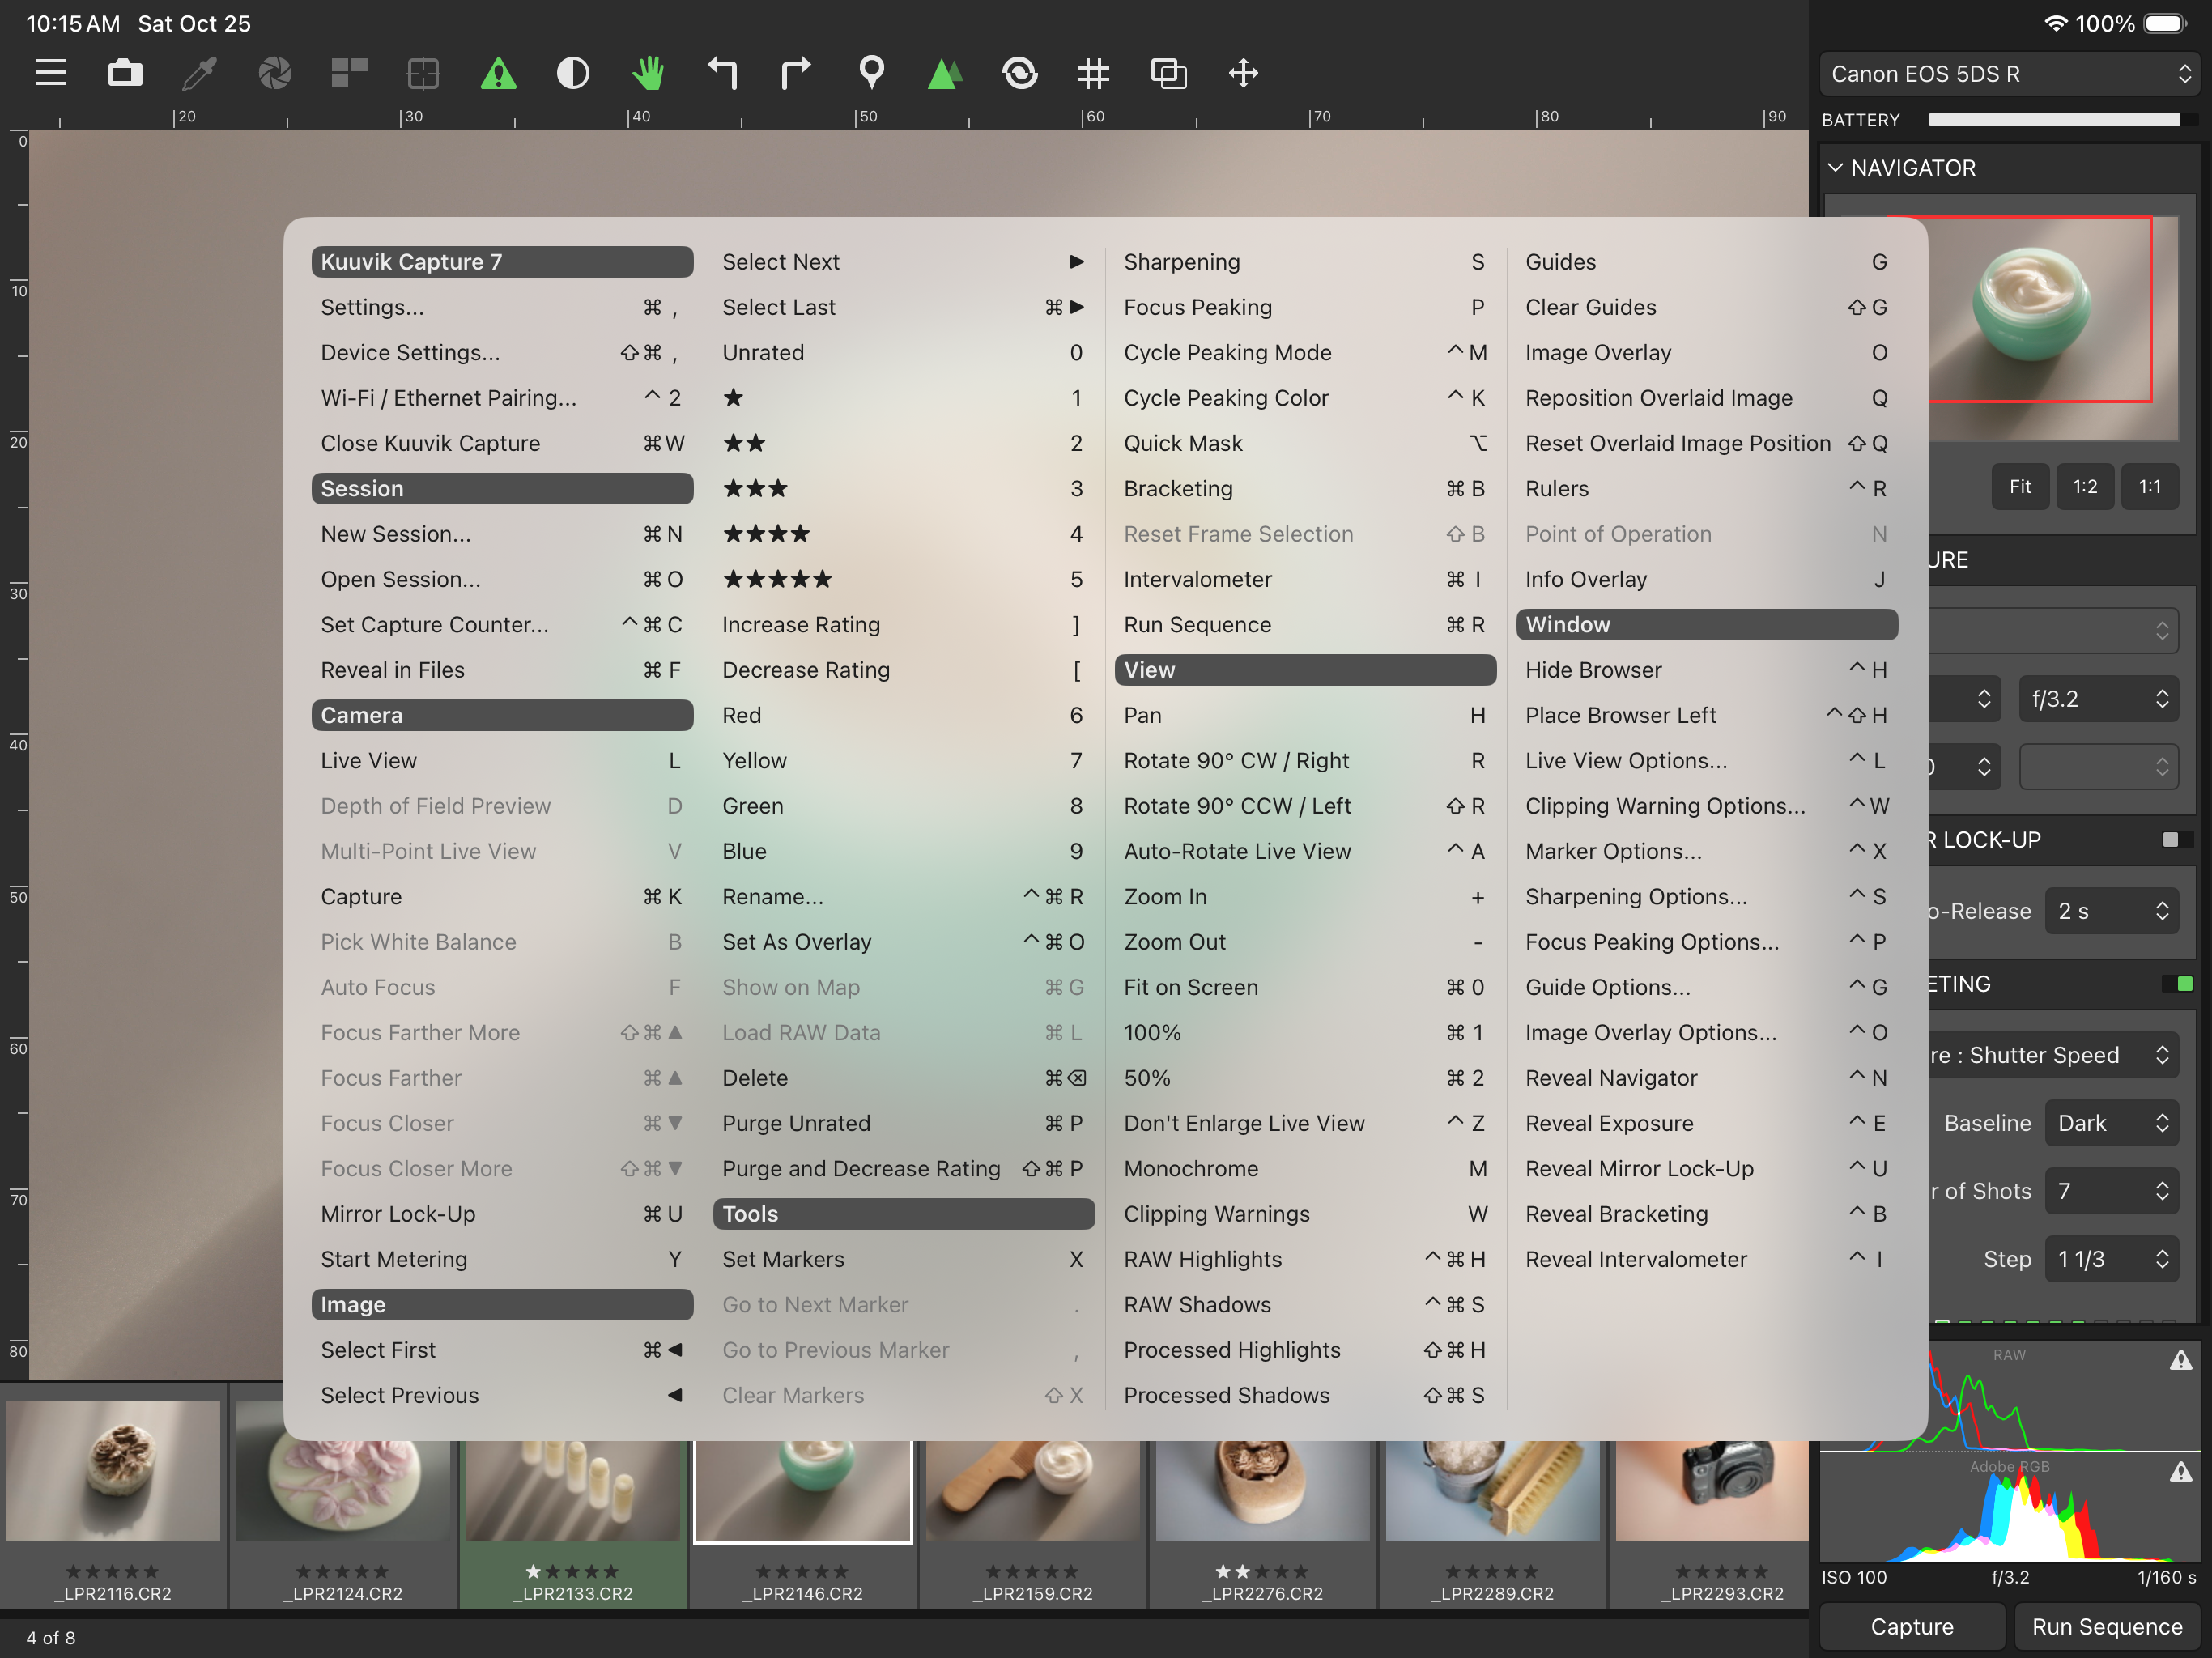Toggle the clipping warning triangle icon
This screenshot has width=2212, height=1658.
coord(498,73)
